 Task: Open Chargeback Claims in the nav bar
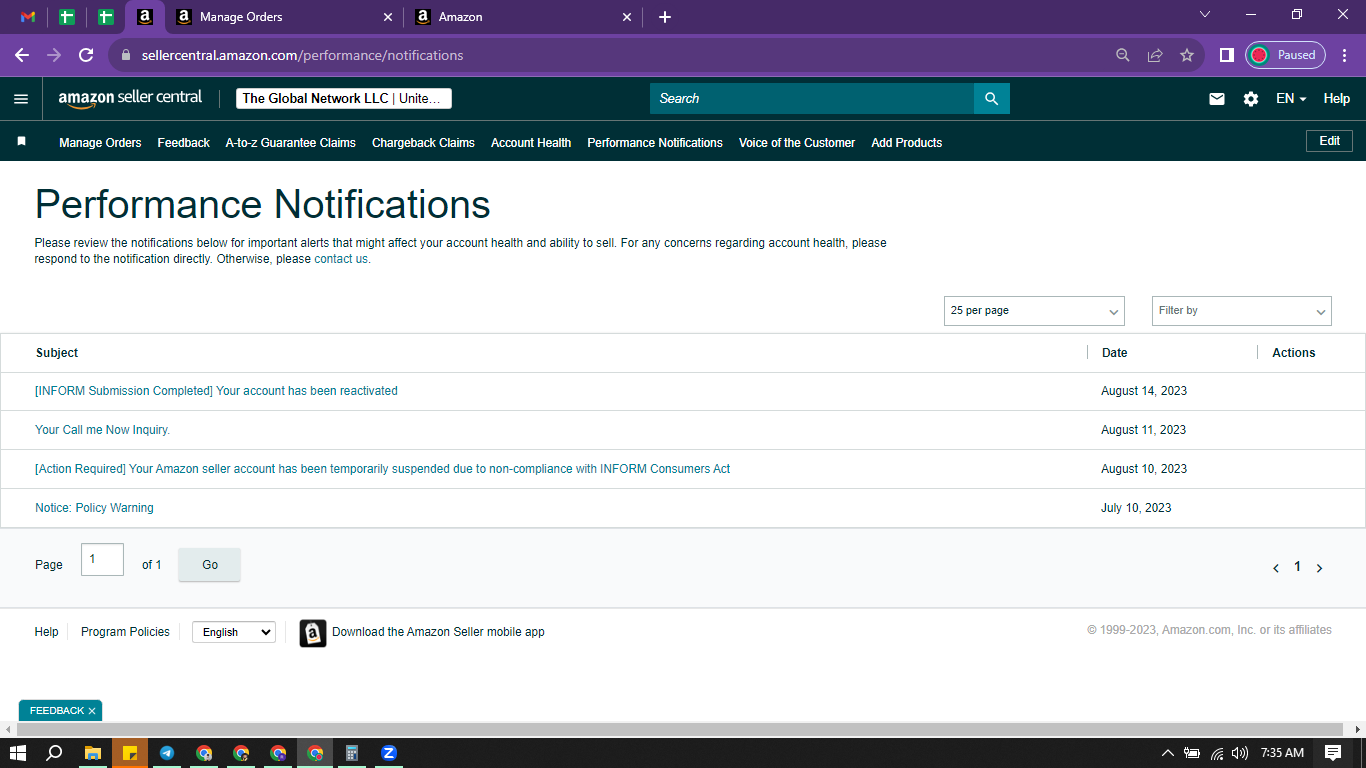tap(423, 143)
